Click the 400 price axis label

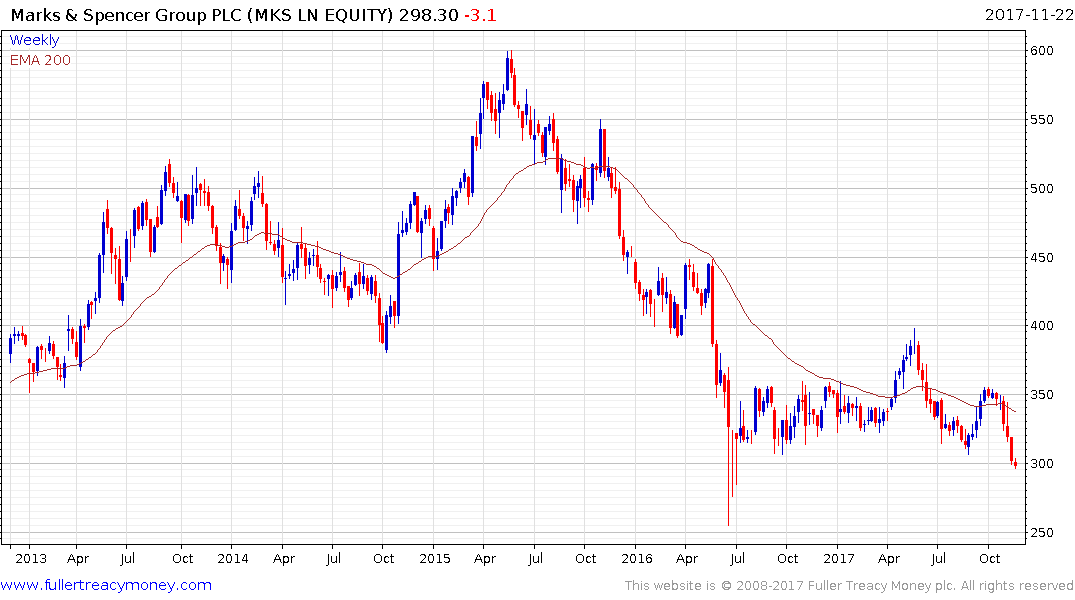coord(1042,326)
